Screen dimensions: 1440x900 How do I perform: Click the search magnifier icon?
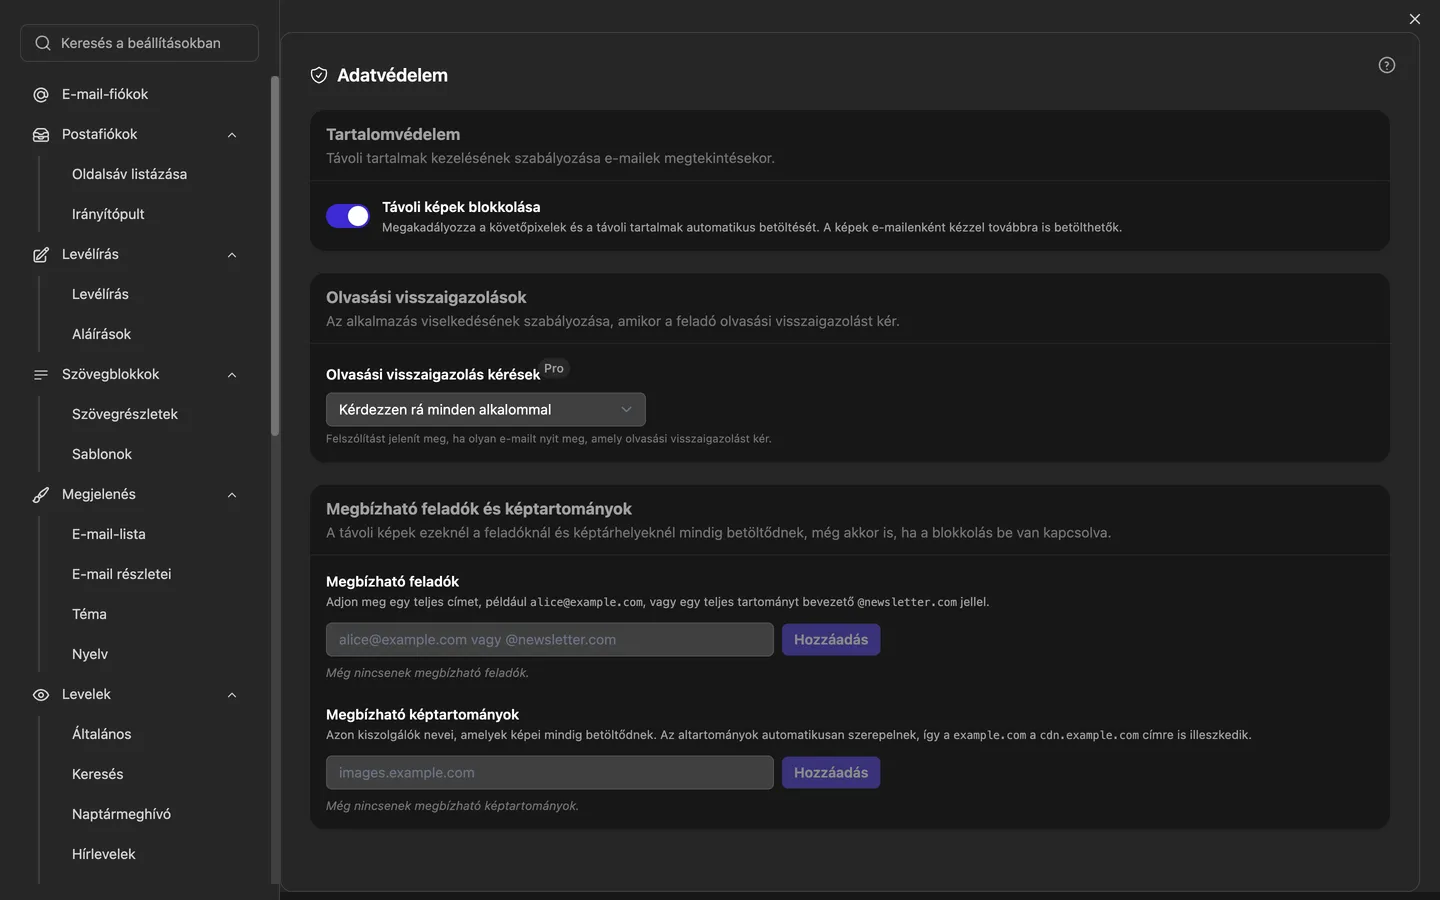43,43
